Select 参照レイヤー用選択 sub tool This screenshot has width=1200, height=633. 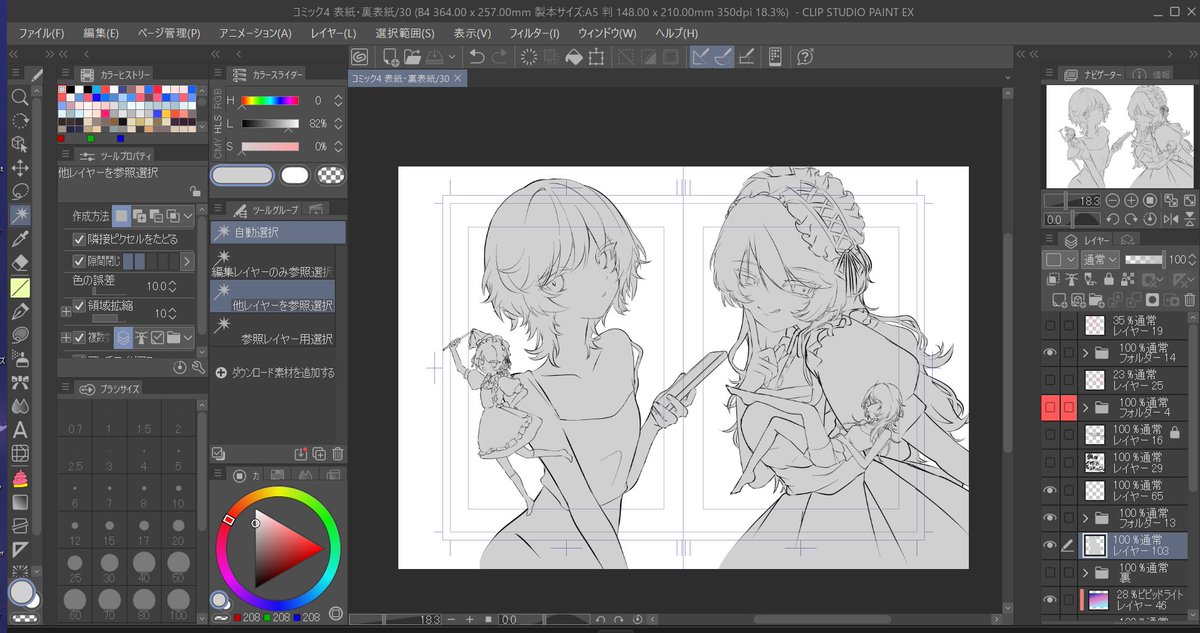tap(271, 329)
